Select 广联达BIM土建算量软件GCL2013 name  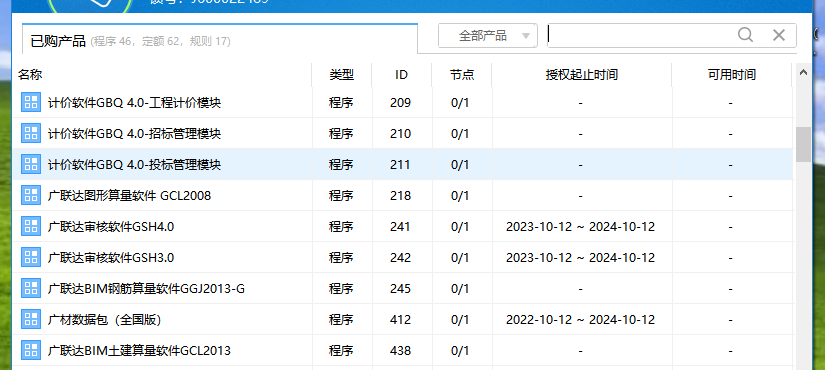[139, 351]
